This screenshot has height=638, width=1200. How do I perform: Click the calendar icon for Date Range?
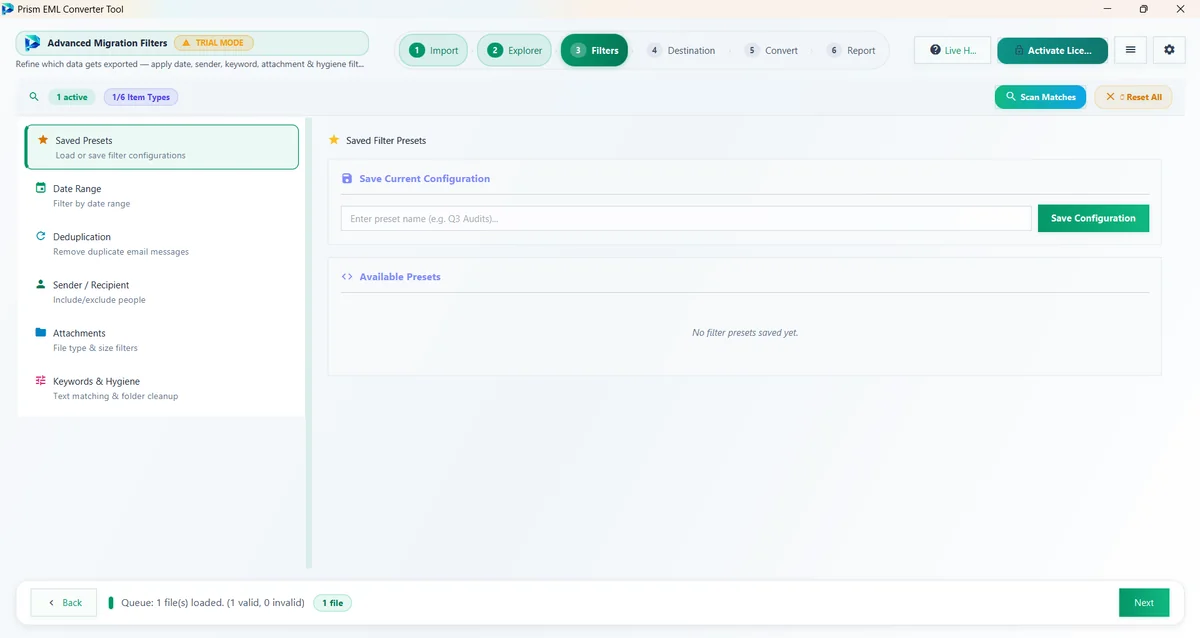click(41, 188)
